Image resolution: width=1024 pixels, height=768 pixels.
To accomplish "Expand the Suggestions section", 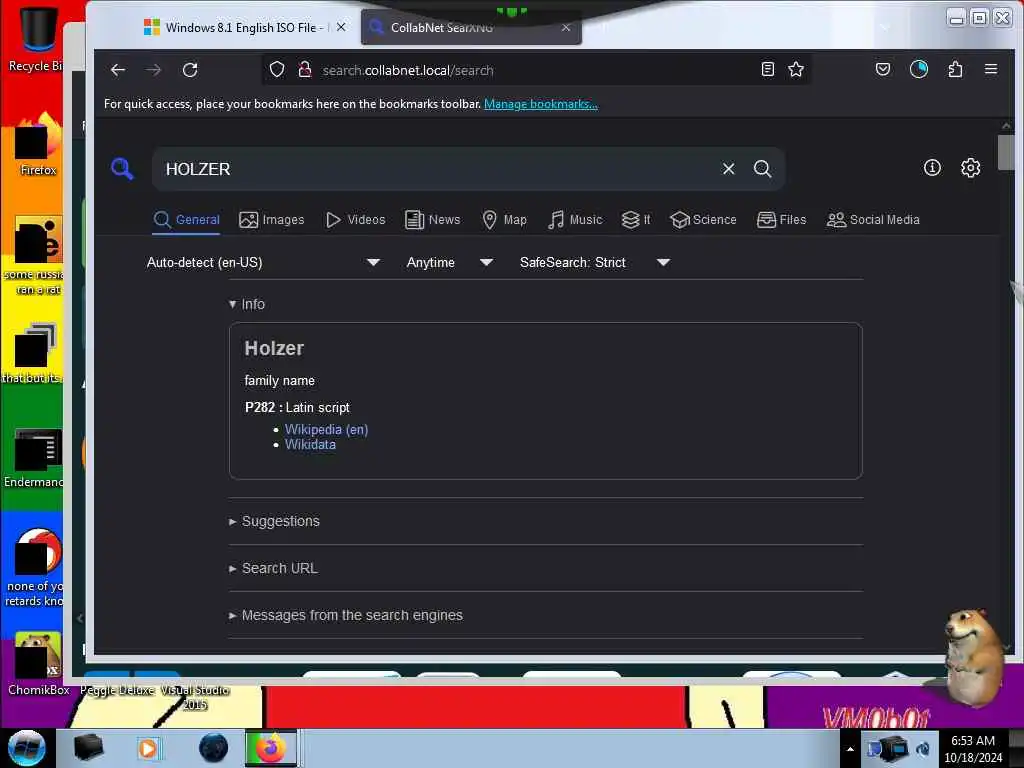I will click(274, 521).
